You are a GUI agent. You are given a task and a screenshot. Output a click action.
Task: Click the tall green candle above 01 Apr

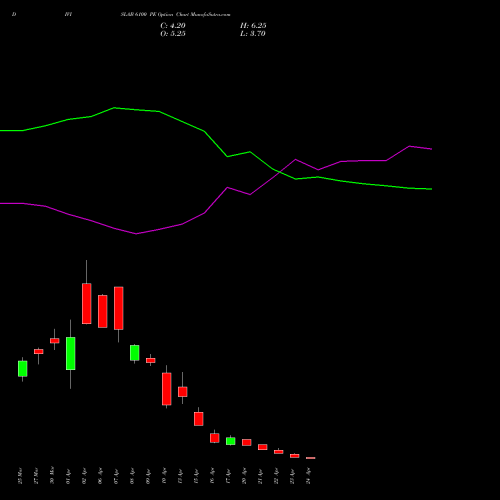click(71, 353)
